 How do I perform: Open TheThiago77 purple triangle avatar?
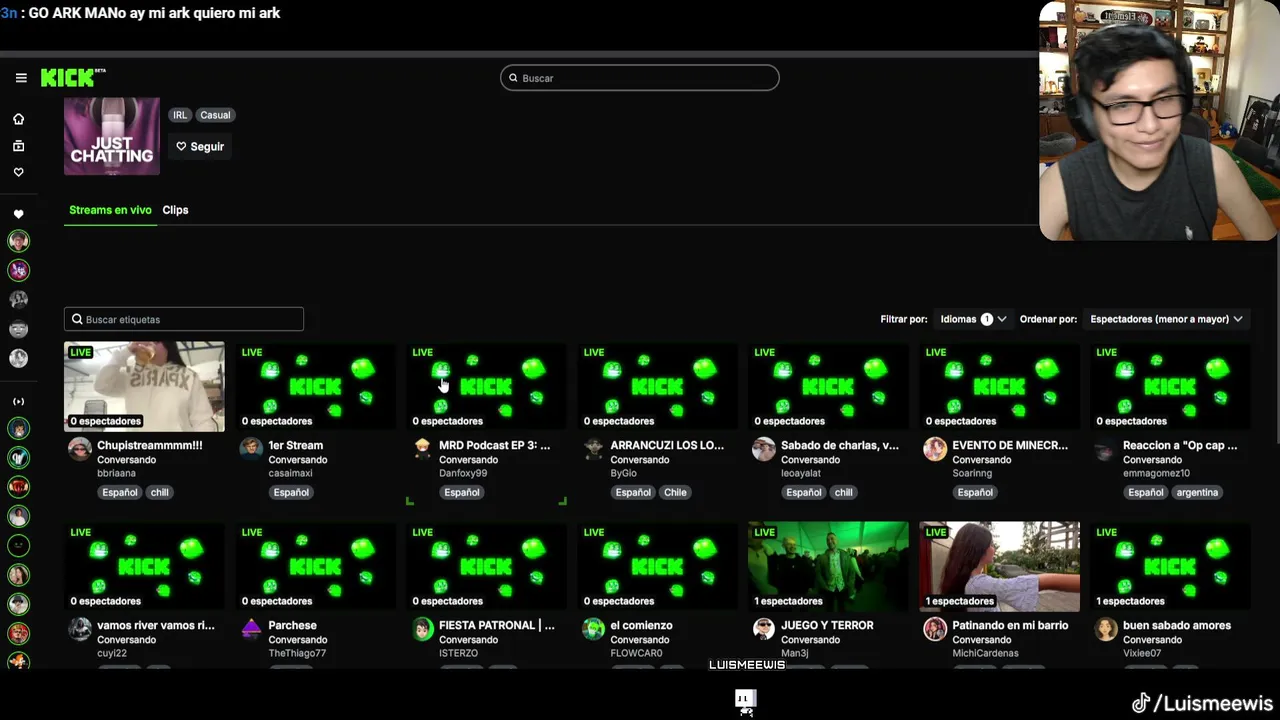tap(251, 629)
